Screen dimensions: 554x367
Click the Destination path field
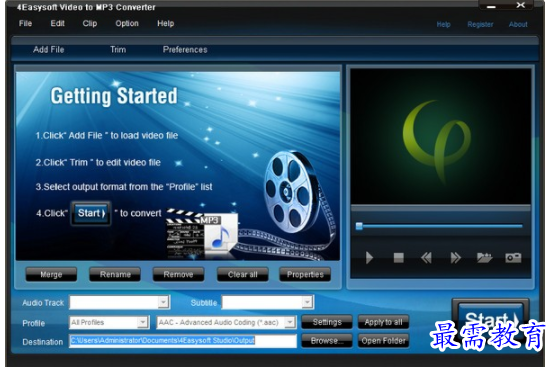183,341
